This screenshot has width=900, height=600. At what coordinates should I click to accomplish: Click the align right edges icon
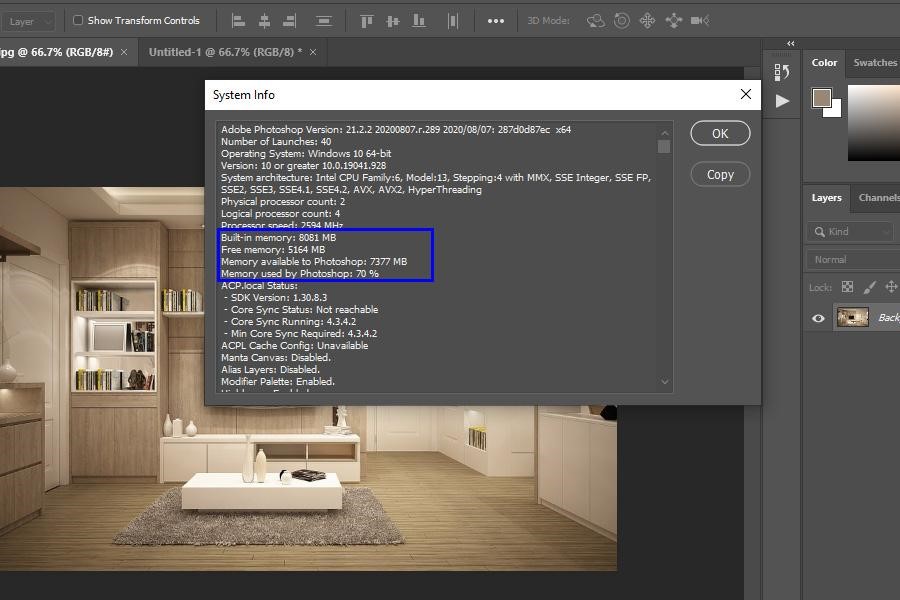click(290, 20)
